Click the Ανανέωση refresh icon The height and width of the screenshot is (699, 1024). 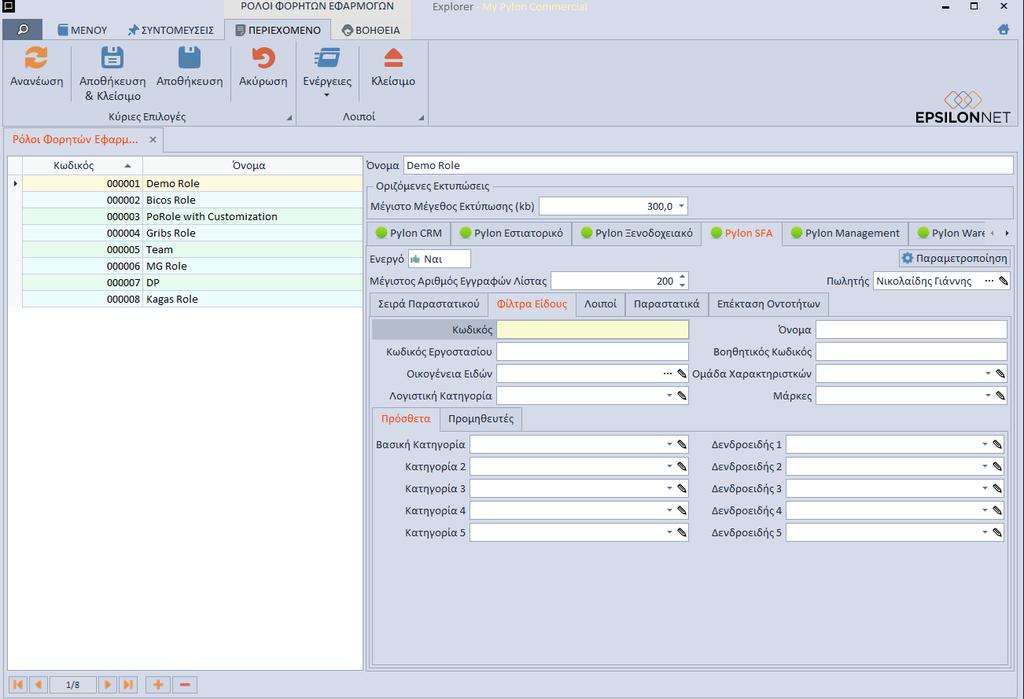click(36, 58)
